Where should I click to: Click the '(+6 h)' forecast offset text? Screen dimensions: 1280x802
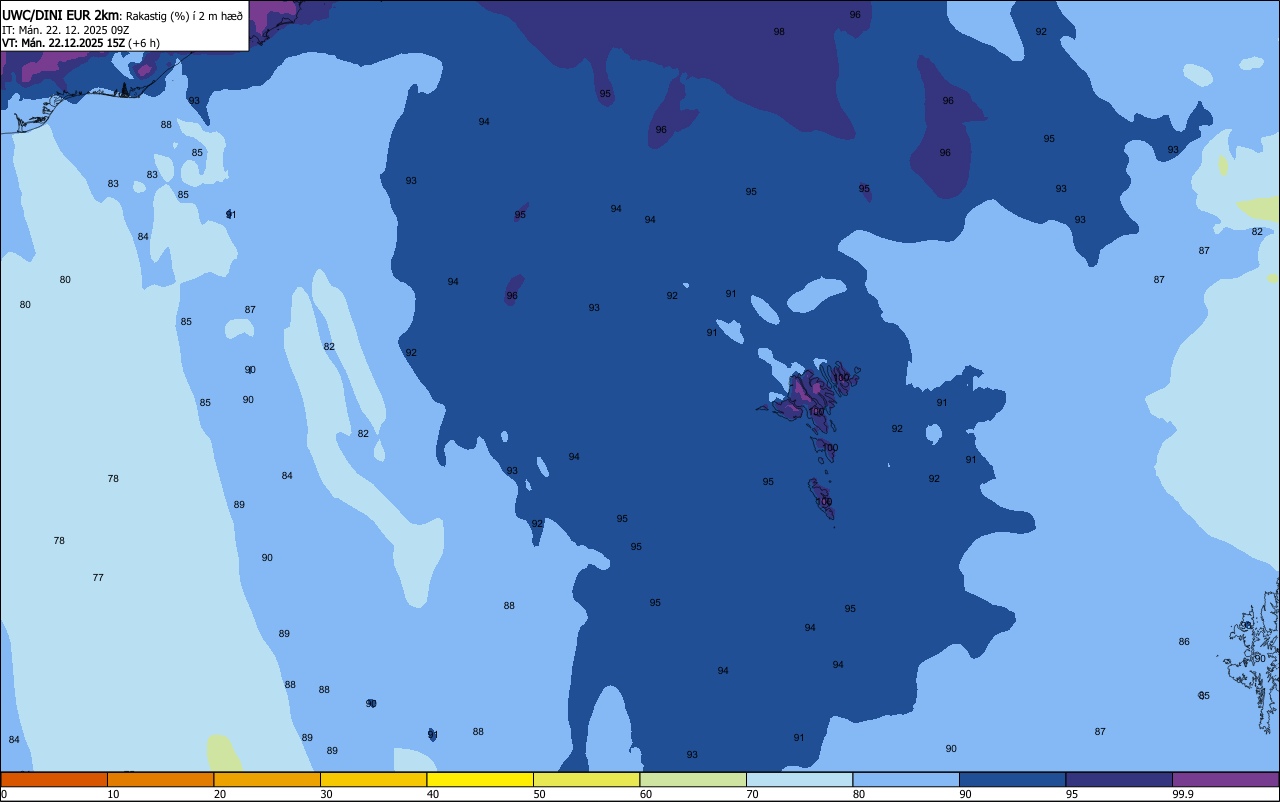coord(144,43)
